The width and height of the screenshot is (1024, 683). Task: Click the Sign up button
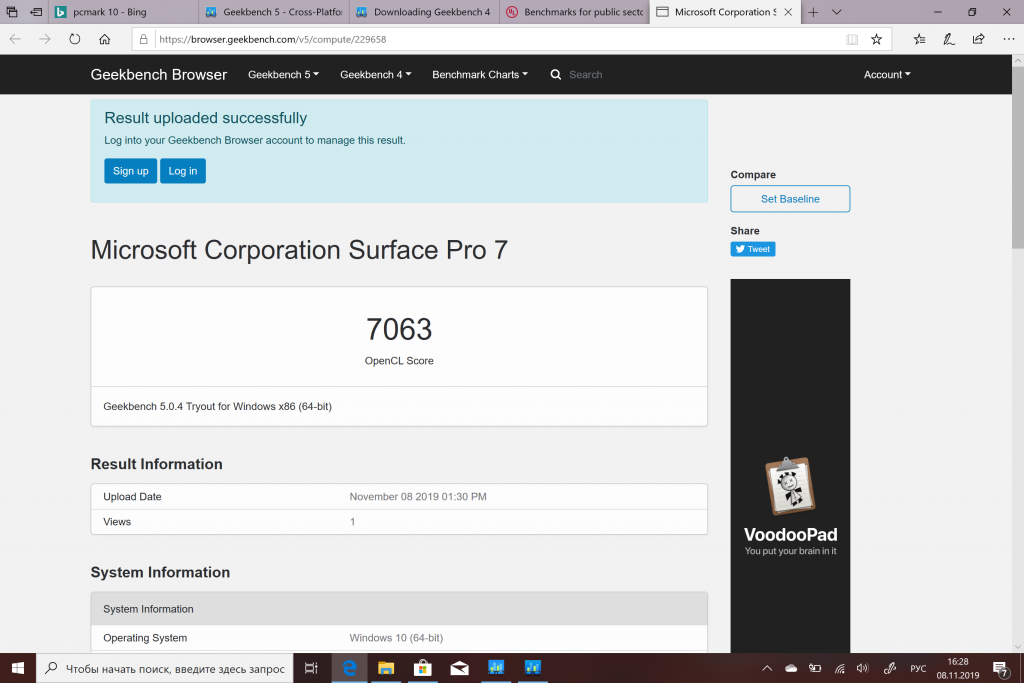pos(130,171)
